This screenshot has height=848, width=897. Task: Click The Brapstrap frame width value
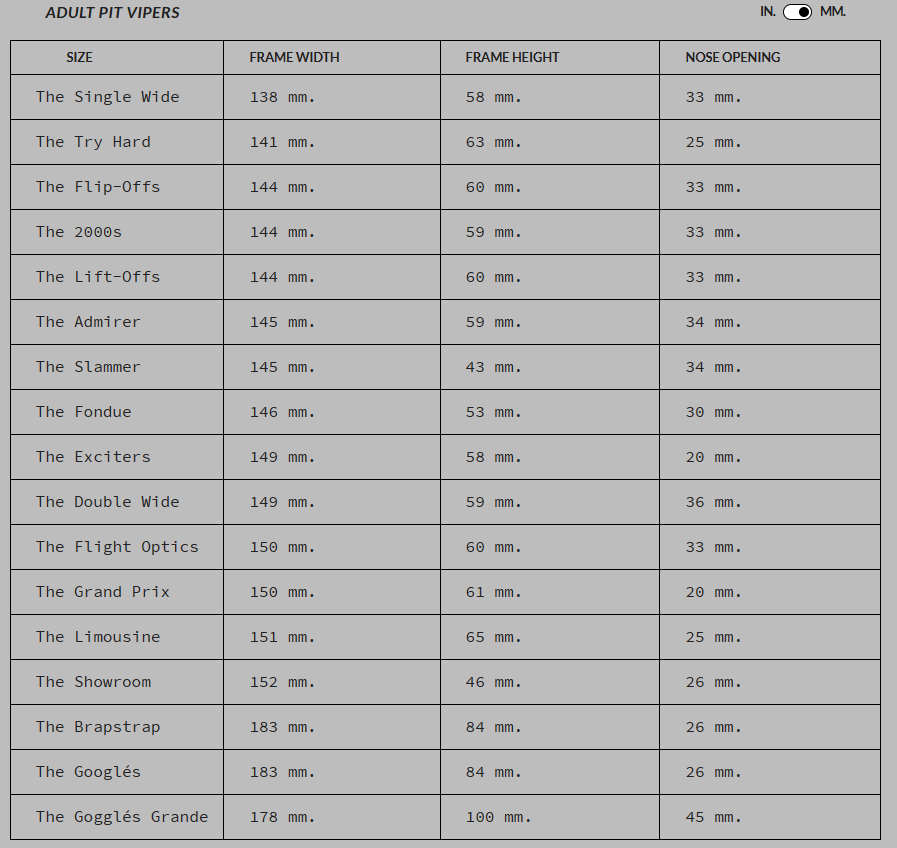[282, 727]
